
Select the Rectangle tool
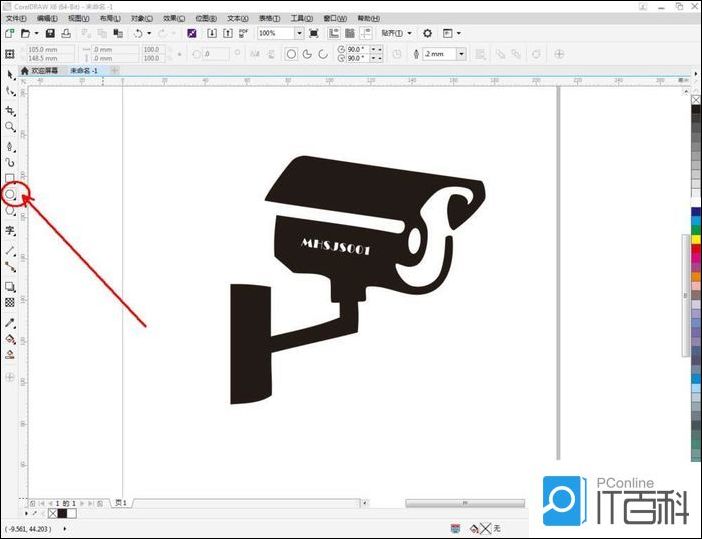(10, 179)
